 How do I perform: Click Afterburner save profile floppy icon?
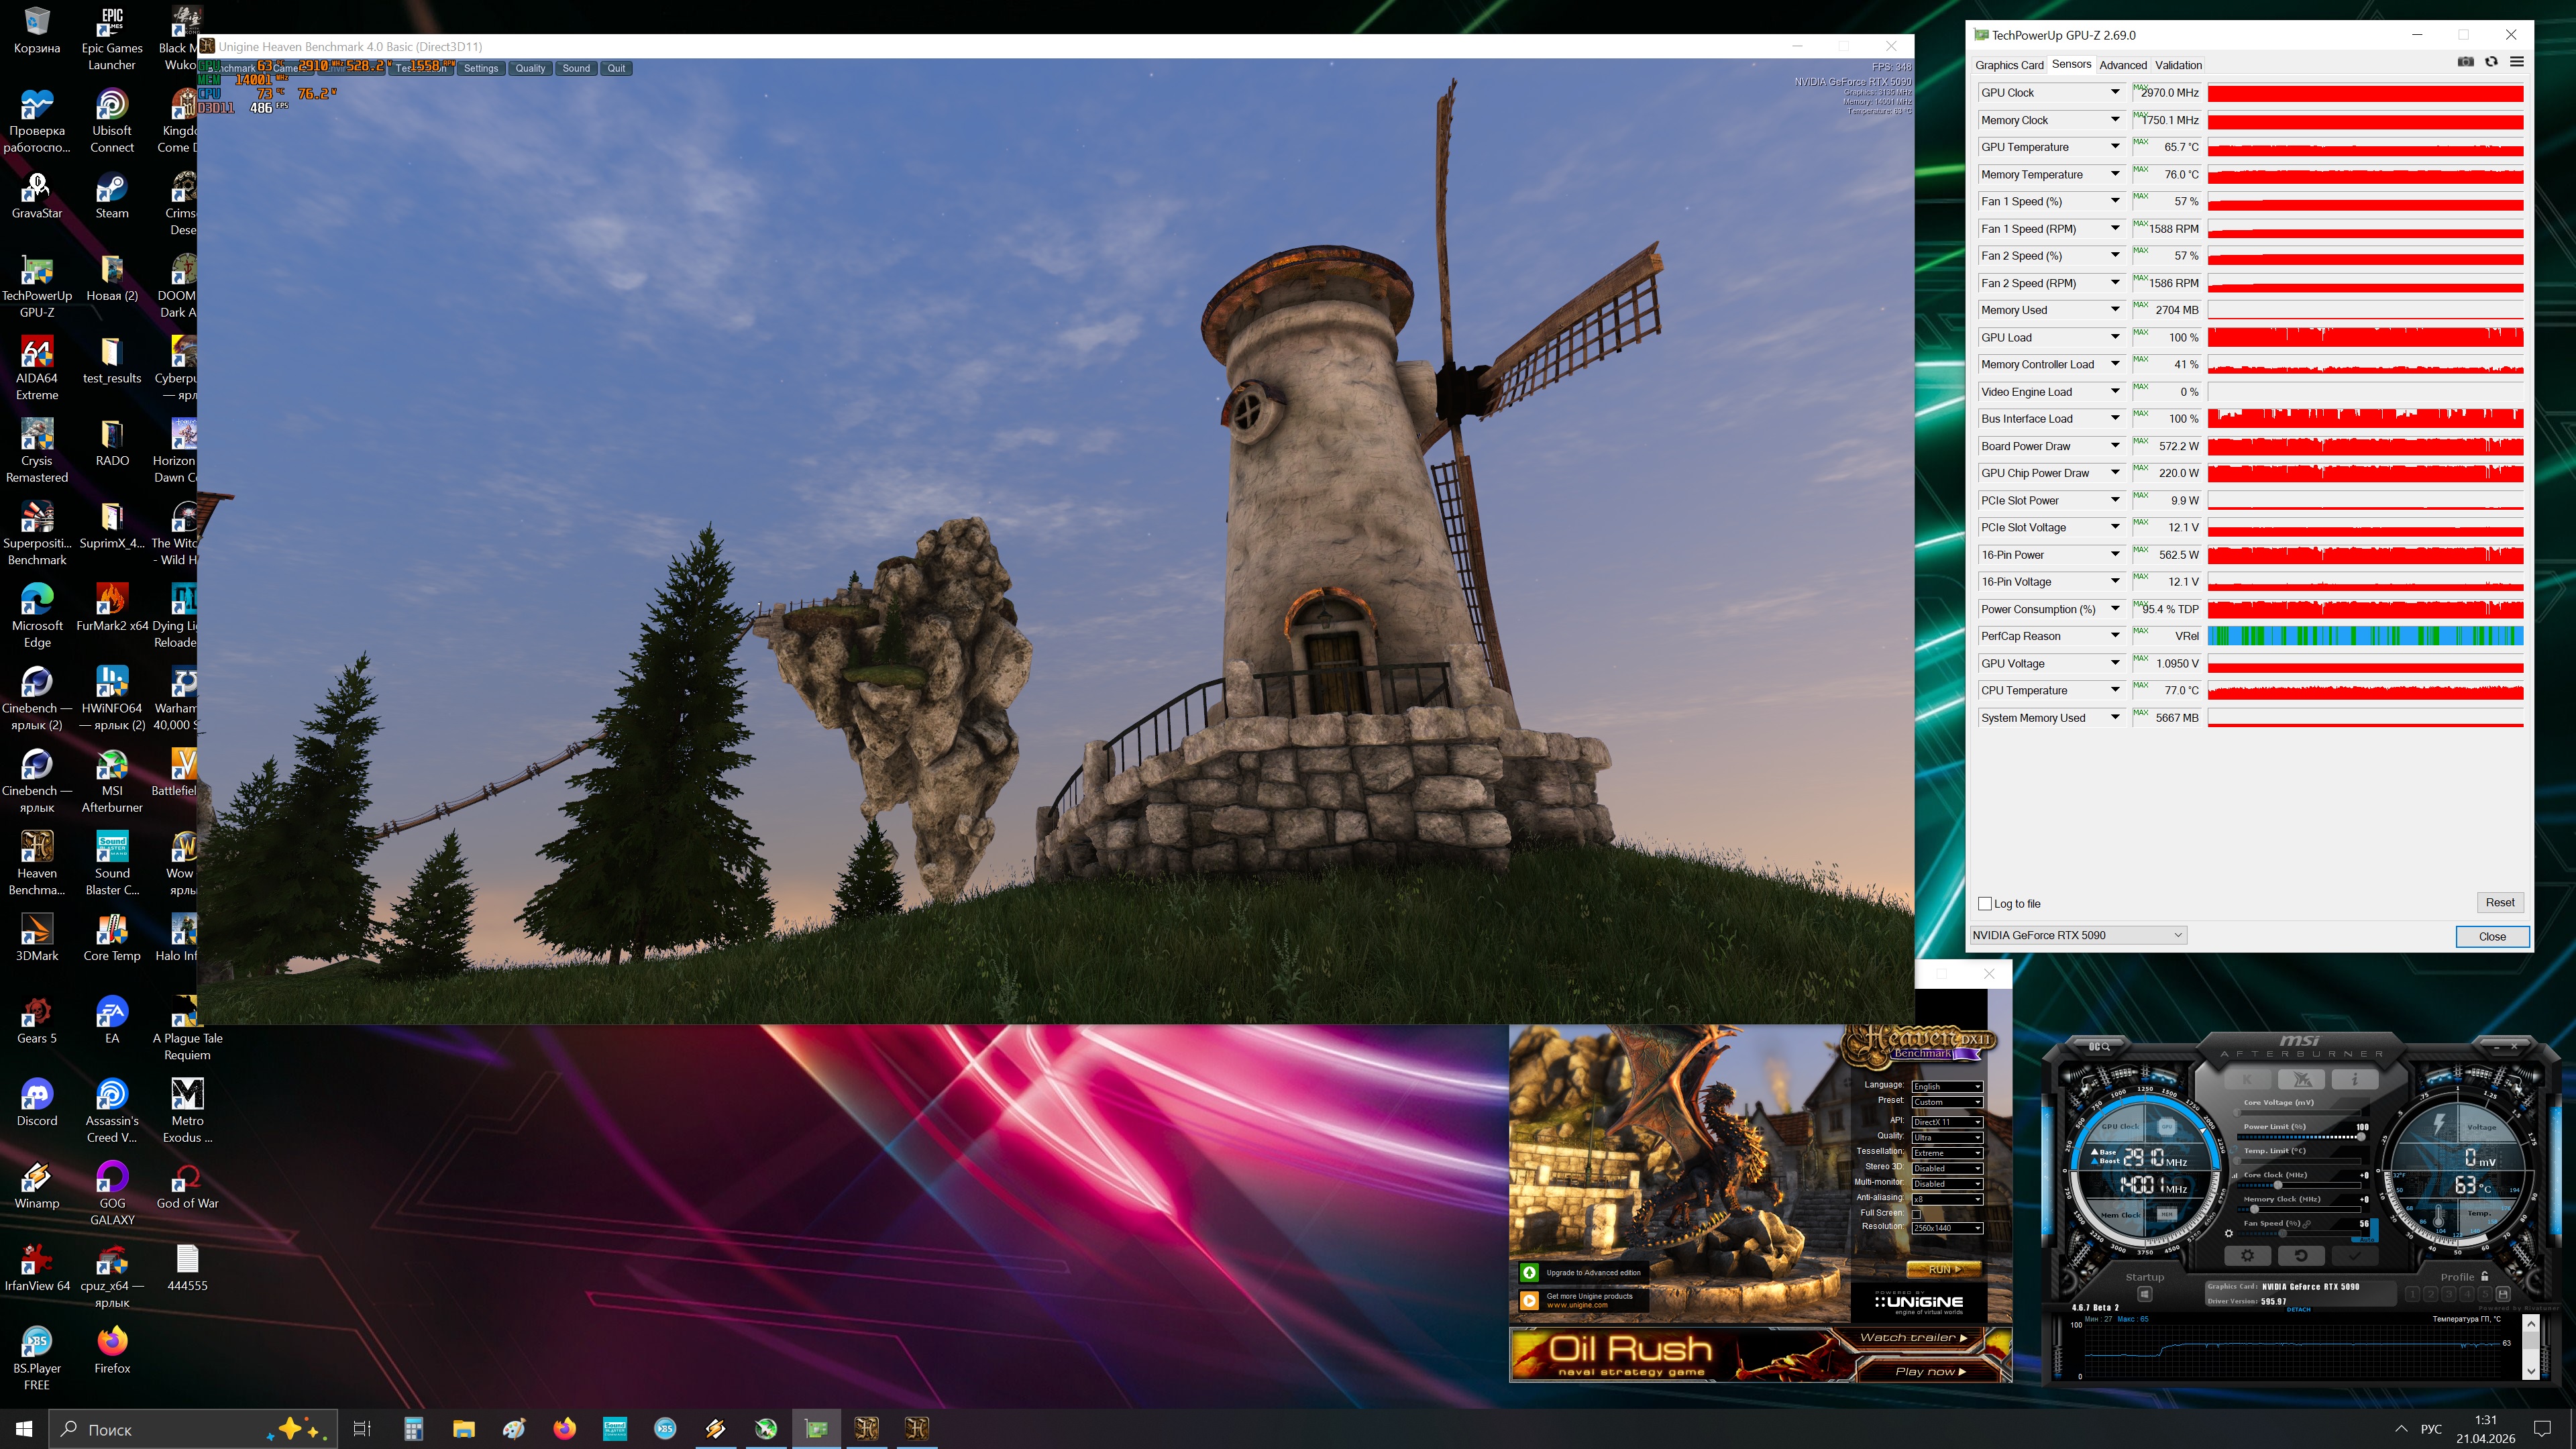(x=2503, y=1294)
